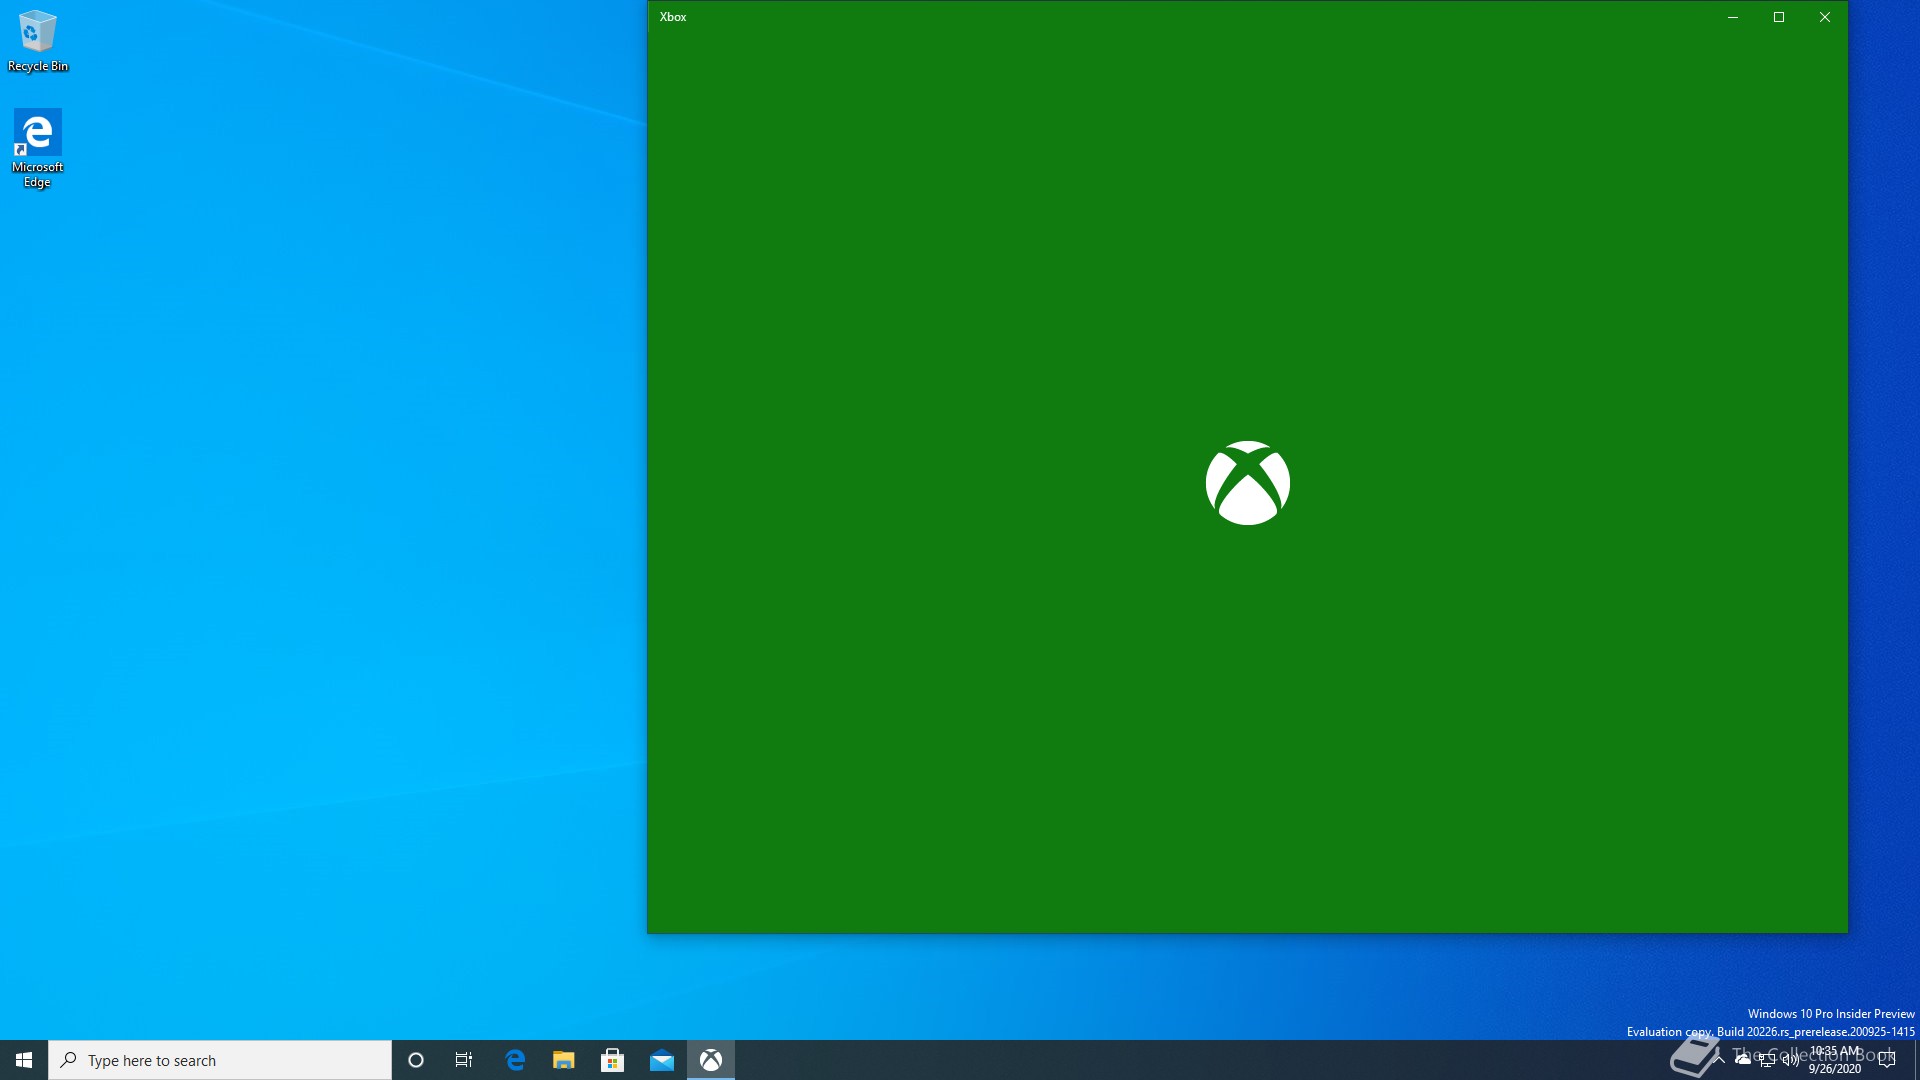The height and width of the screenshot is (1080, 1920).
Task: Open File Explorer from the taskbar
Action: (564, 1060)
